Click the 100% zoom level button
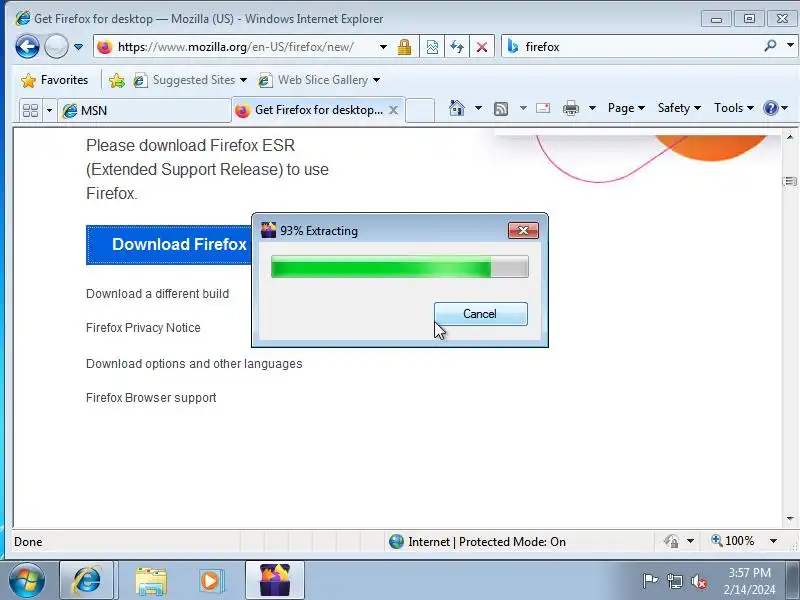 click(733, 541)
